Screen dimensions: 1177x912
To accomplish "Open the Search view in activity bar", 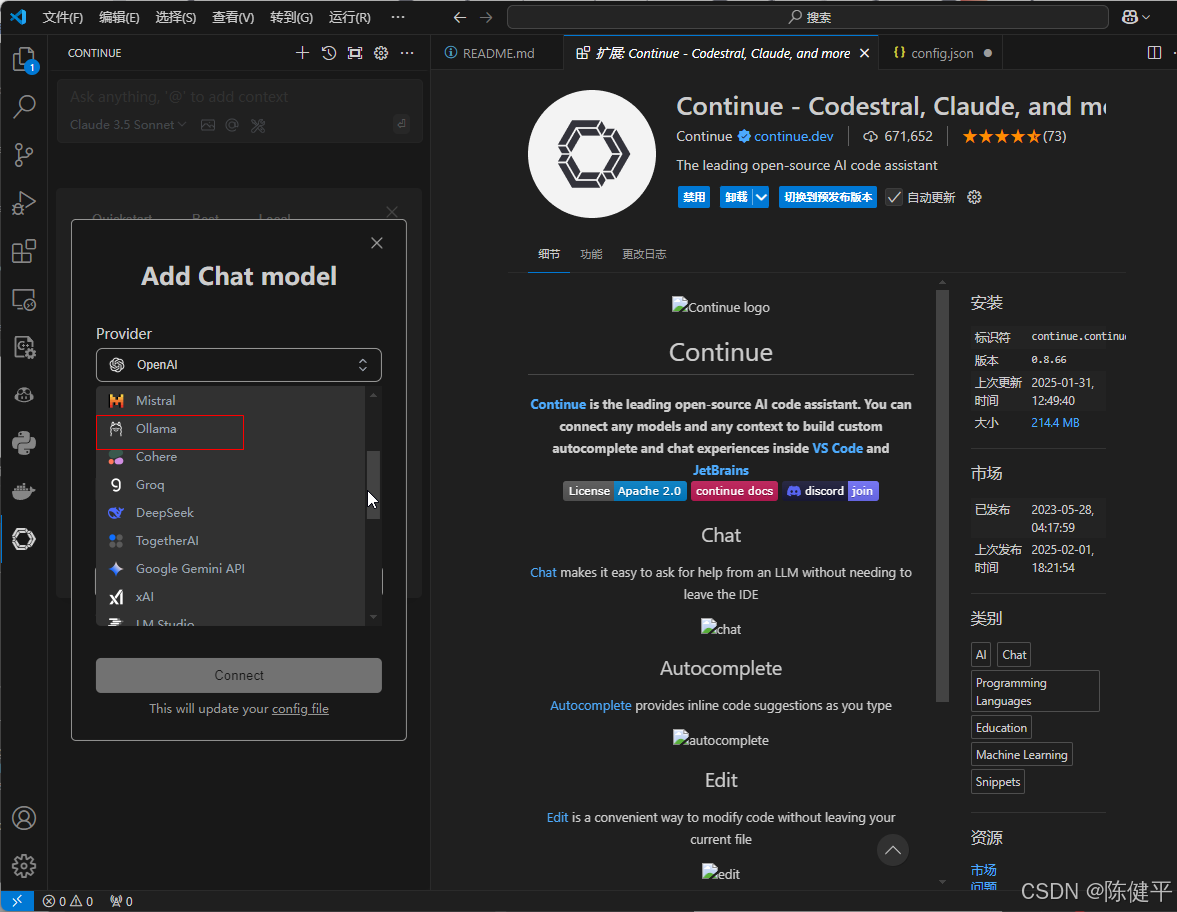I will click(x=24, y=107).
